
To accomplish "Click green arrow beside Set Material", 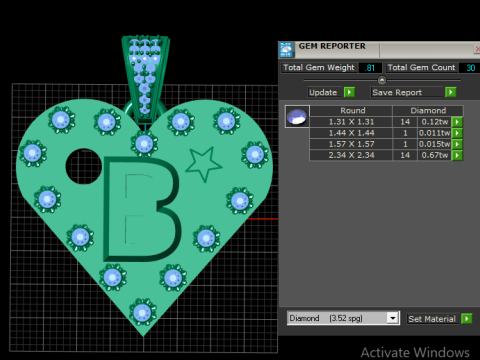I will [x=467, y=319].
